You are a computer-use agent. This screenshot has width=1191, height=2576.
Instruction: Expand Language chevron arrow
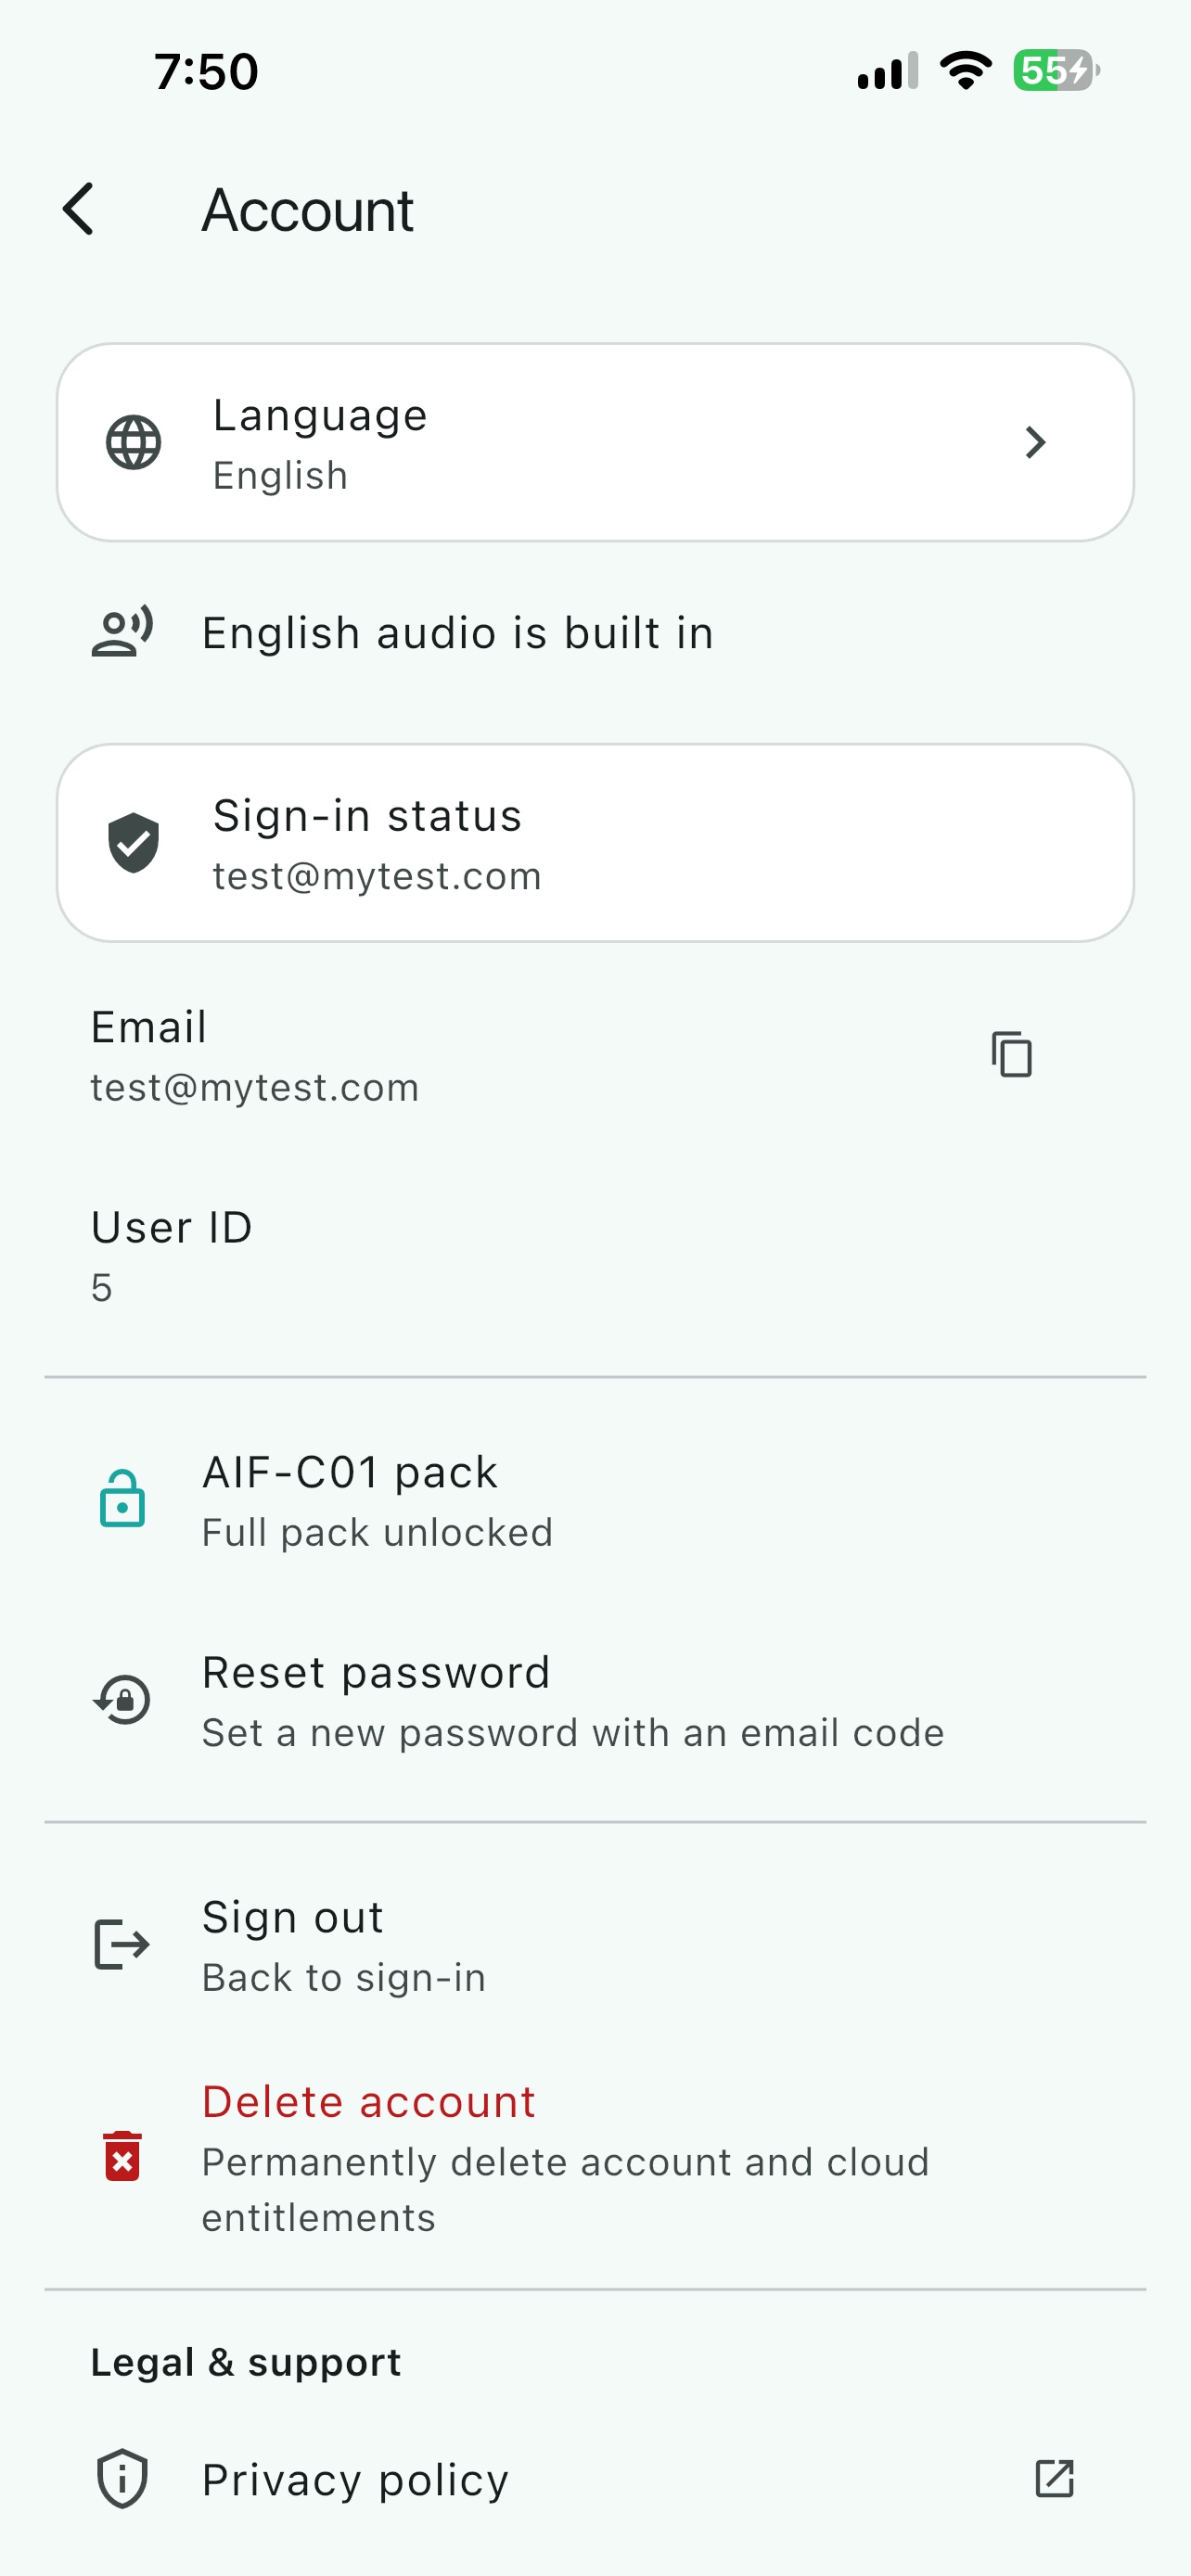(x=1035, y=442)
